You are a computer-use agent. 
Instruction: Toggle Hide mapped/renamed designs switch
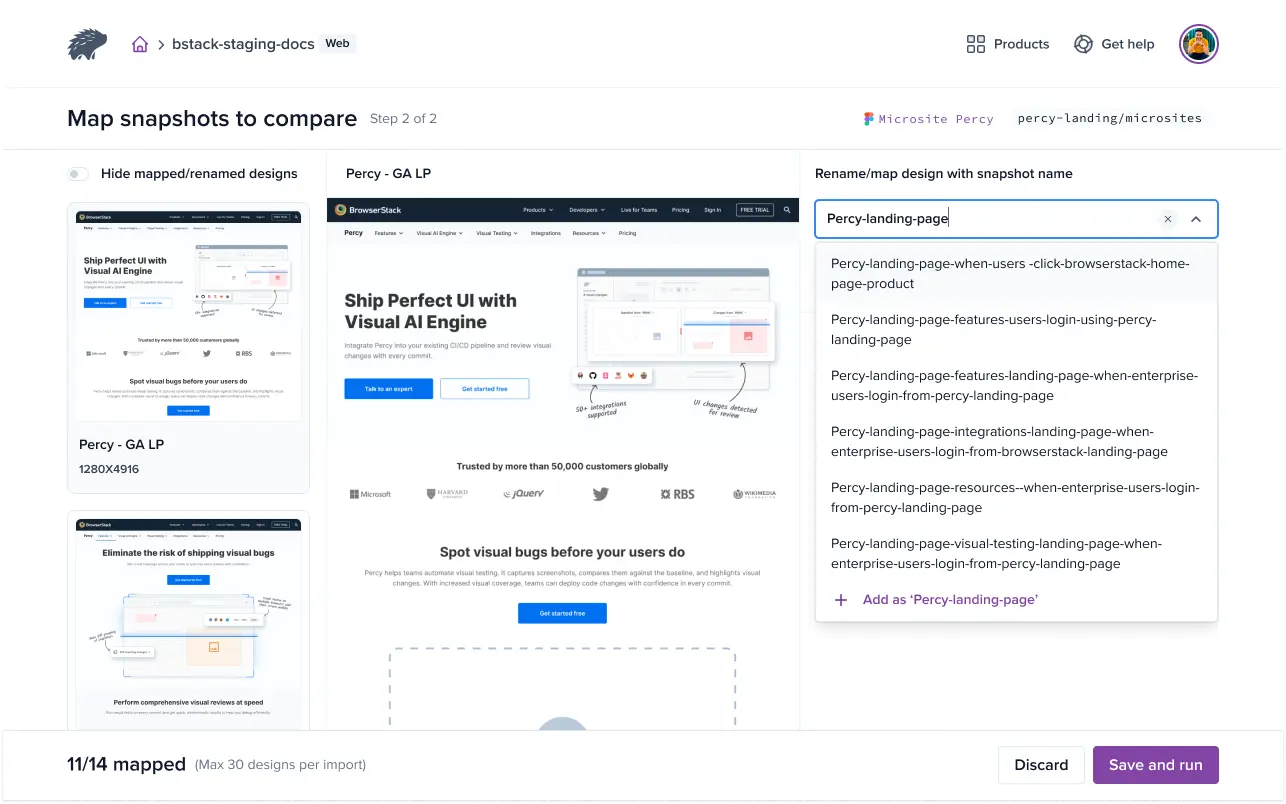coord(78,174)
